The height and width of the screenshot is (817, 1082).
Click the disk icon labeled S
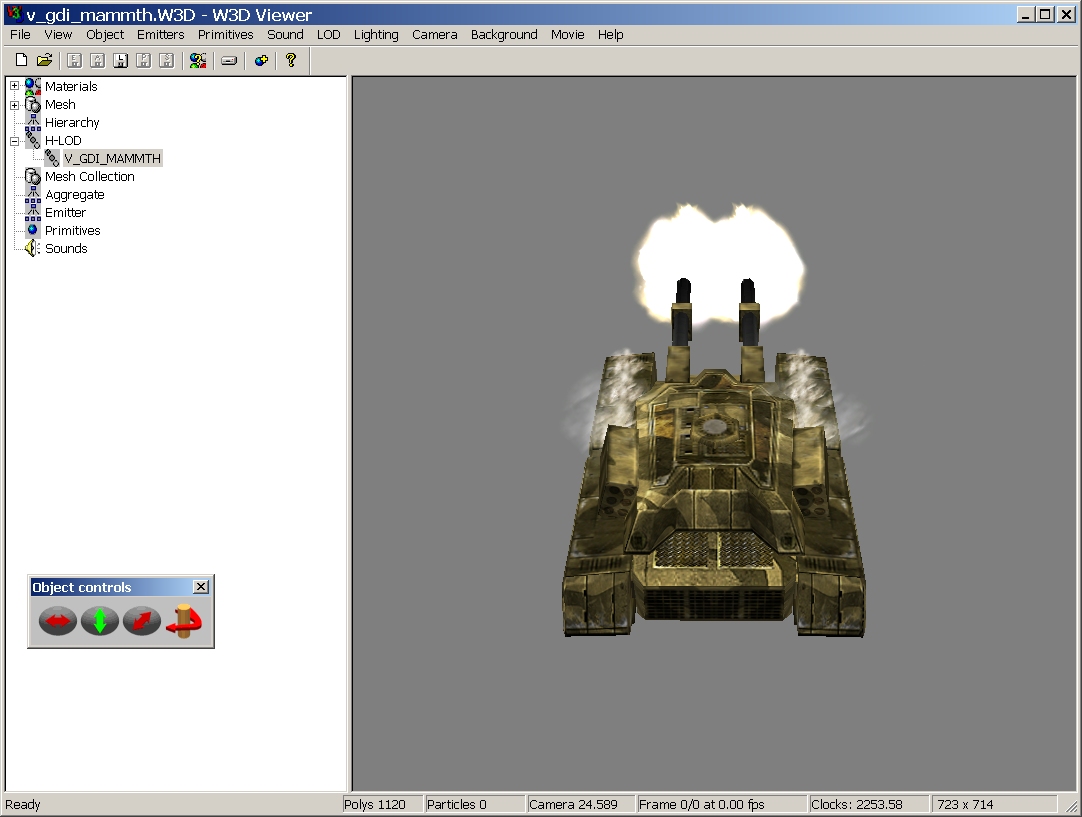[x=166, y=61]
